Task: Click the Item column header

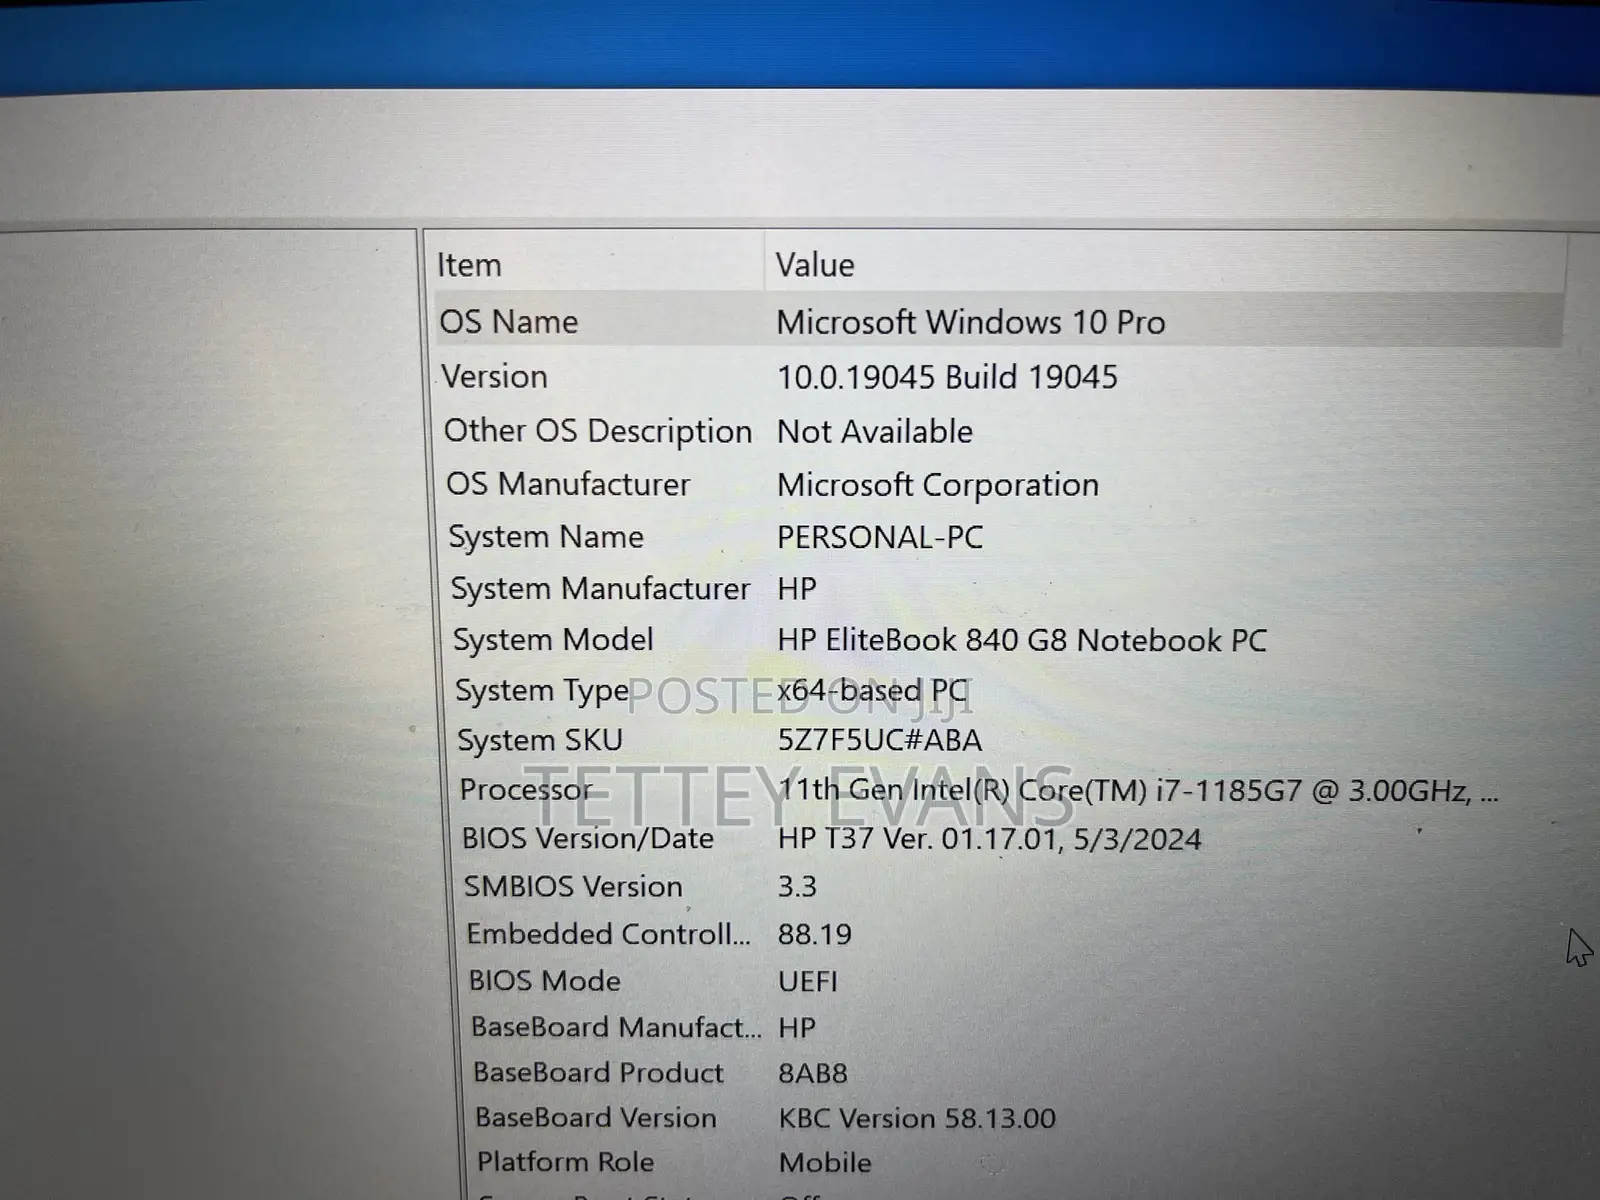Action: [469, 265]
